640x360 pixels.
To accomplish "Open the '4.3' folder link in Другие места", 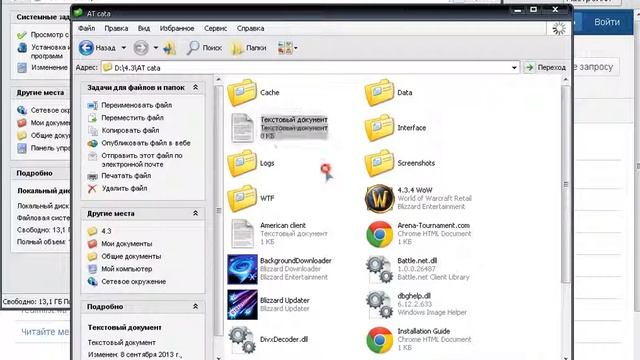I will pos(106,231).
